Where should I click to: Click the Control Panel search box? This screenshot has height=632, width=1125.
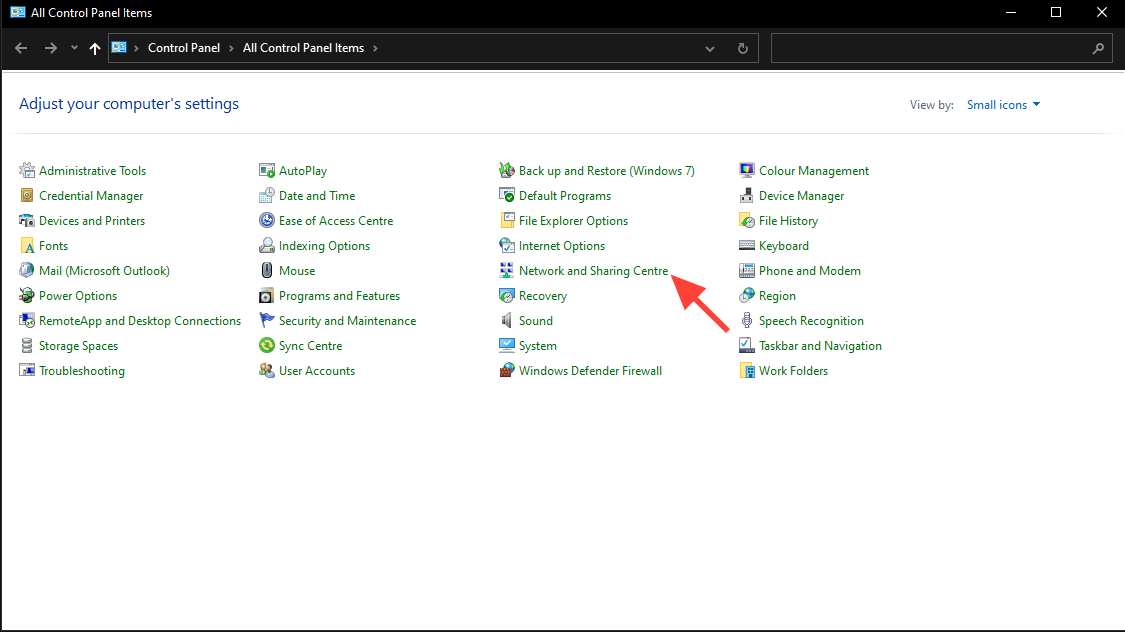pos(941,48)
